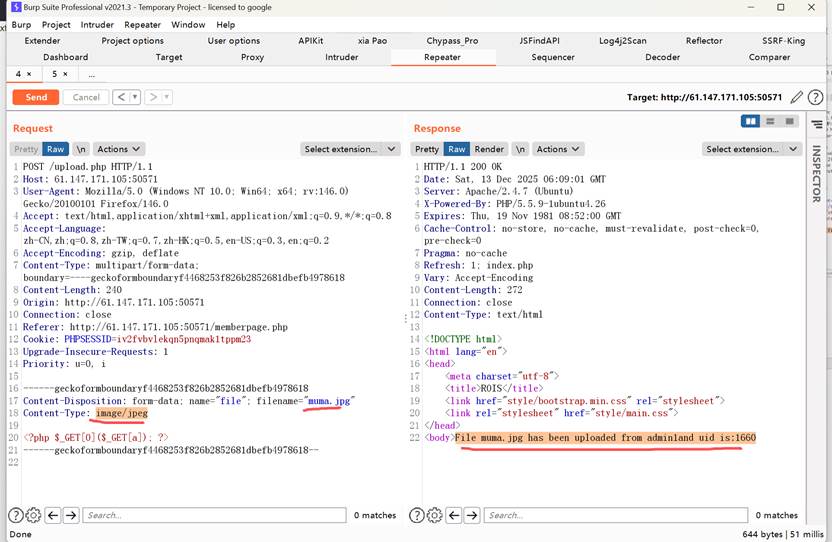The height and width of the screenshot is (542, 832).
Task: Expand history forward dropdown arrow
Action: click(x=167, y=97)
